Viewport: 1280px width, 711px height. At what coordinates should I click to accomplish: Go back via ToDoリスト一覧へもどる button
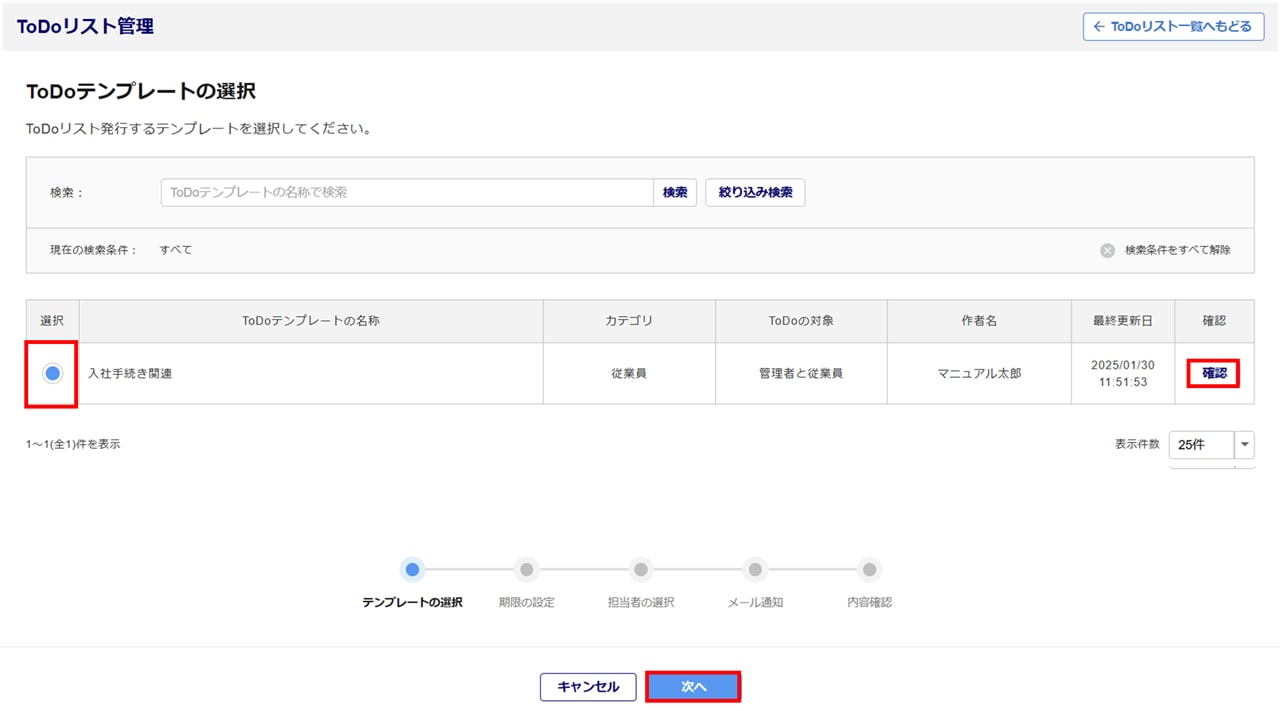click(1173, 27)
